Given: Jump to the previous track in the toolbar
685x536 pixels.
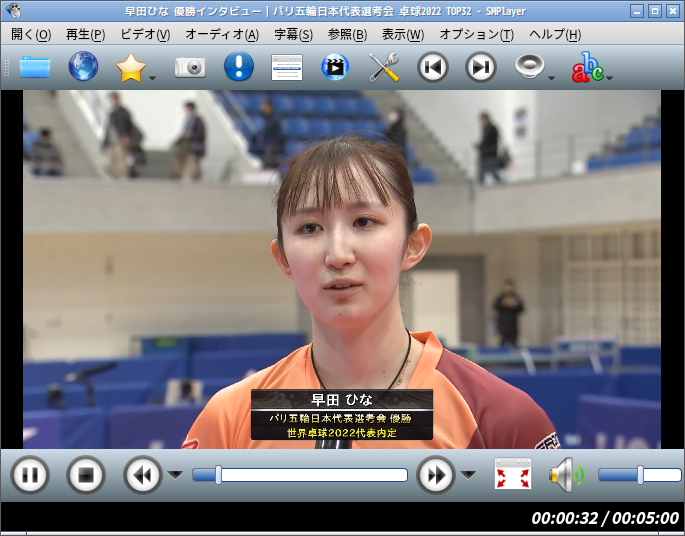Looking at the screenshot, I should 432,67.
